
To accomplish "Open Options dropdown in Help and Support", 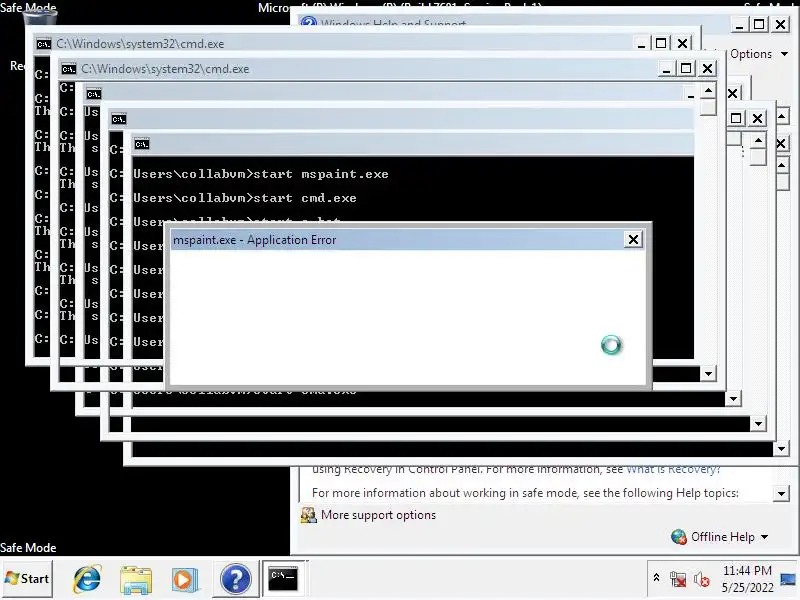I will (759, 54).
